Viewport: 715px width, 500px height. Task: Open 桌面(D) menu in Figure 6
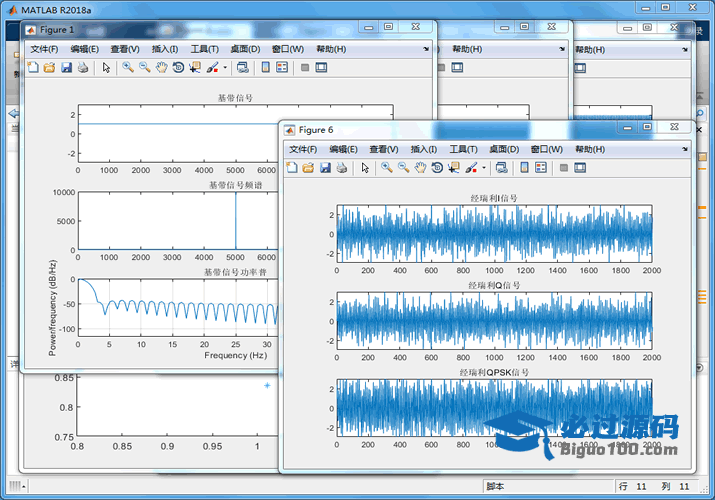(504, 149)
